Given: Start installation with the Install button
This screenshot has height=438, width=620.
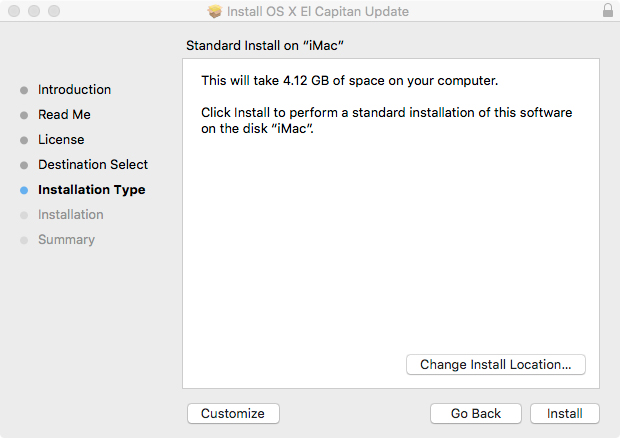Looking at the screenshot, I should 565,413.
